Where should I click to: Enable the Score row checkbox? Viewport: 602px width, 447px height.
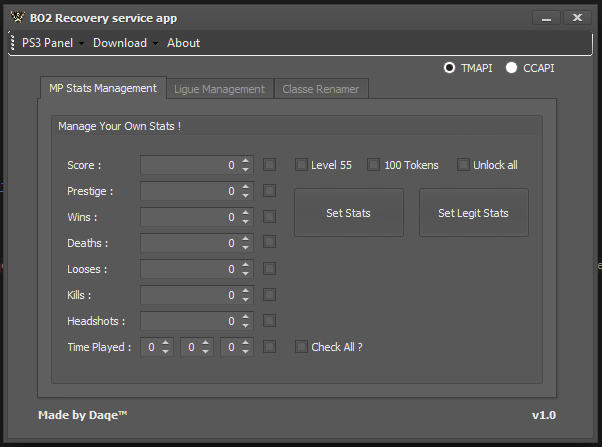[x=270, y=165]
